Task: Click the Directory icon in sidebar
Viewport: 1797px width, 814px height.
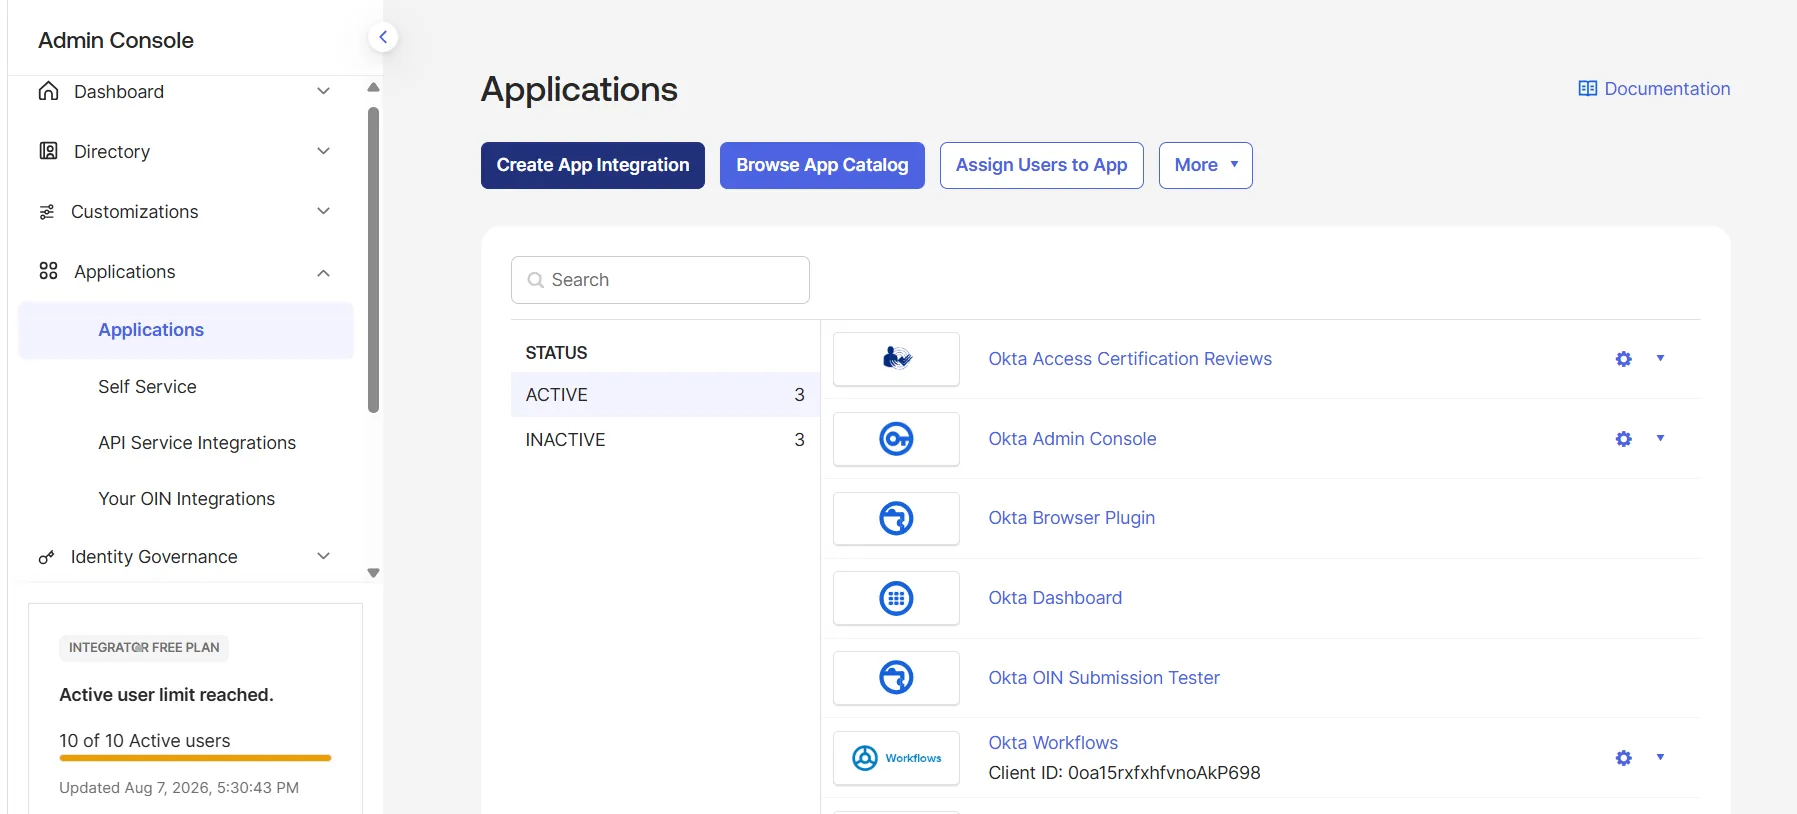Action: [x=48, y=151]
